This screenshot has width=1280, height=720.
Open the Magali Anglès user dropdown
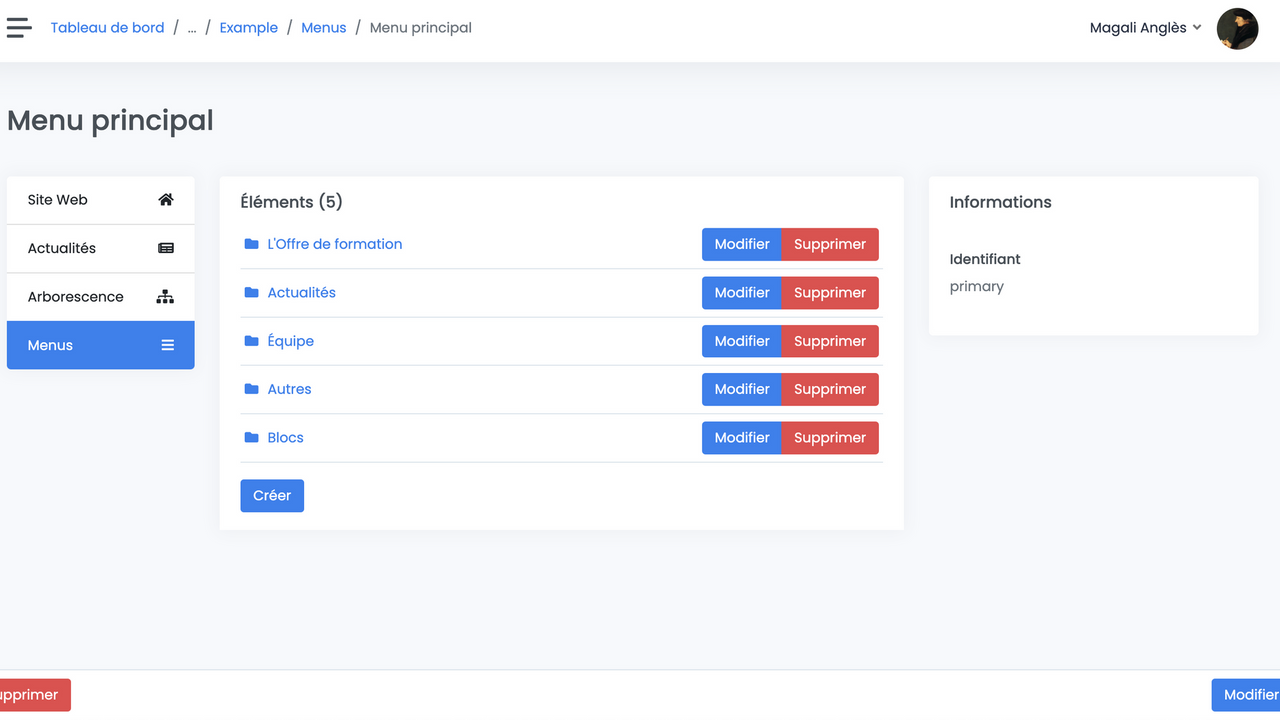[x=1145, y=28]
